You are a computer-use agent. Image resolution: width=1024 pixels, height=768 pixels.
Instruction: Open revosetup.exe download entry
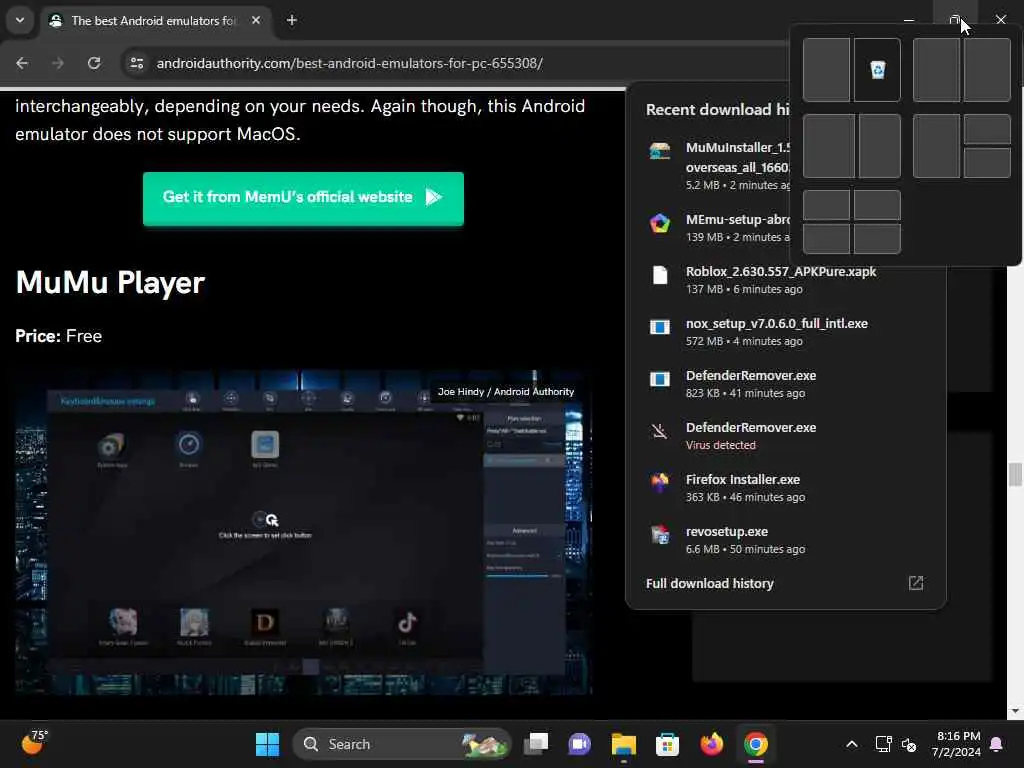click(786, 540)
